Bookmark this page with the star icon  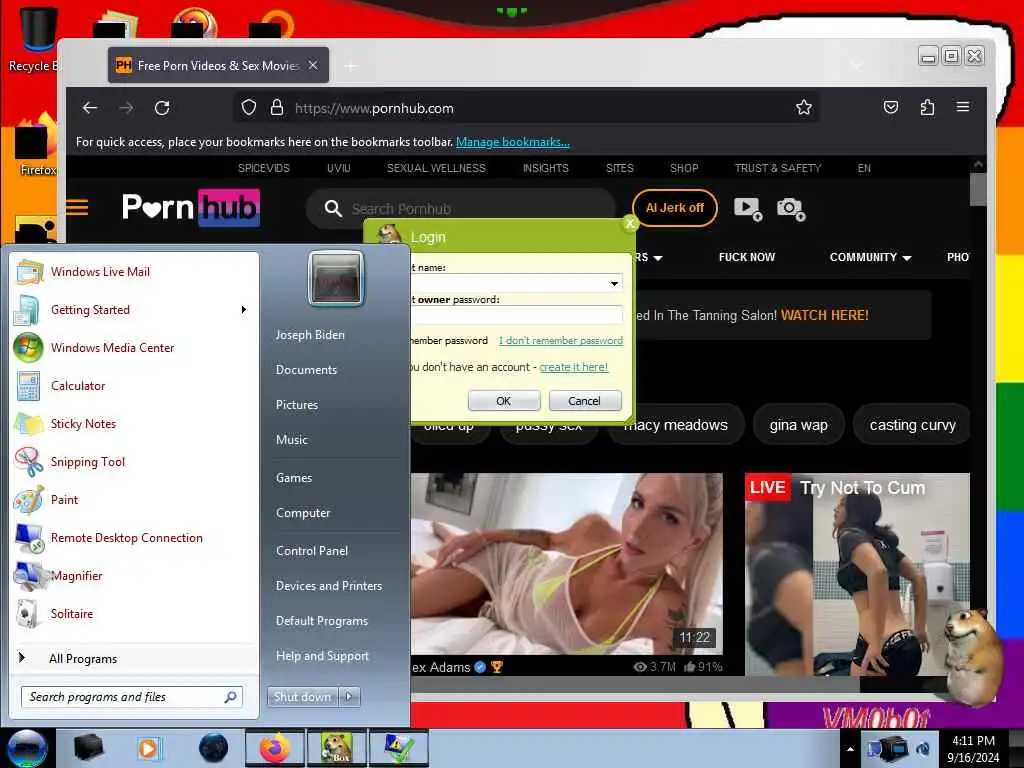pos(804,108)
